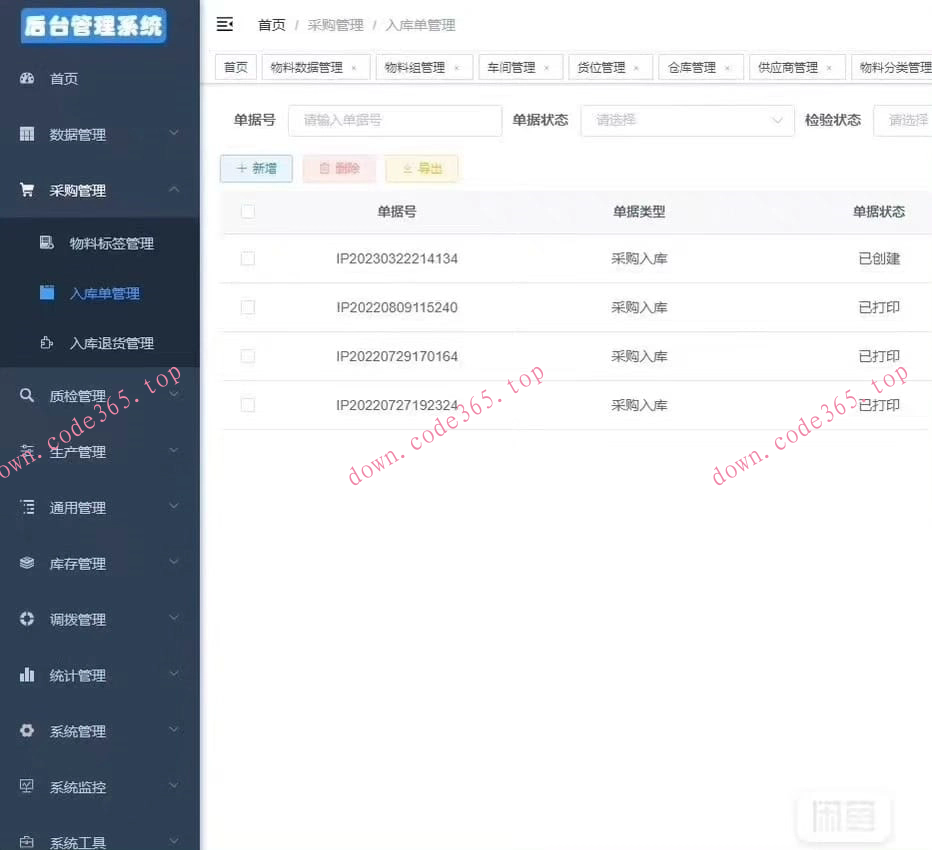This screenshot has height=850, width=932.
Task: Click the 导出 export button
Action: coord(421,169)
